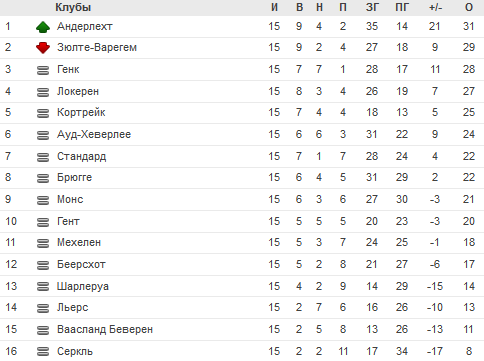Viewport: 484px width, 361px height.
Task: Select the Брюгге team row name
Action: [x=74, y=177]
